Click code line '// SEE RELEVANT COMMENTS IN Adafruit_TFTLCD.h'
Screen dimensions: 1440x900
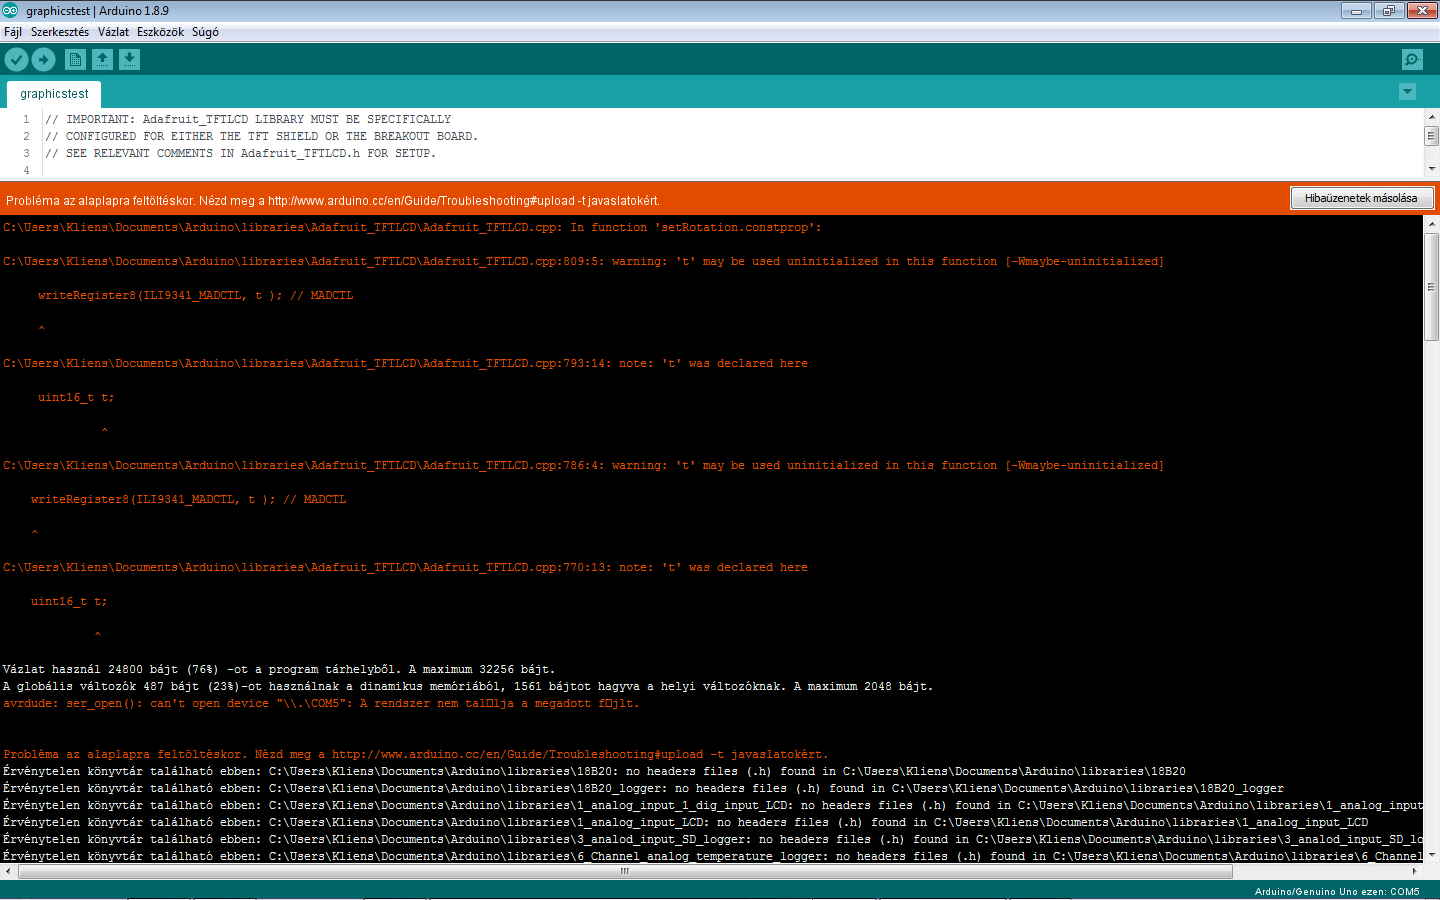coord(240,153)
